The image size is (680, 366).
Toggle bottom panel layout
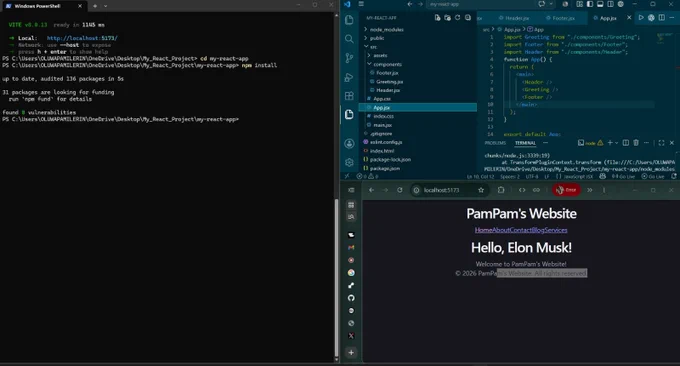click(x=600, y=4)
